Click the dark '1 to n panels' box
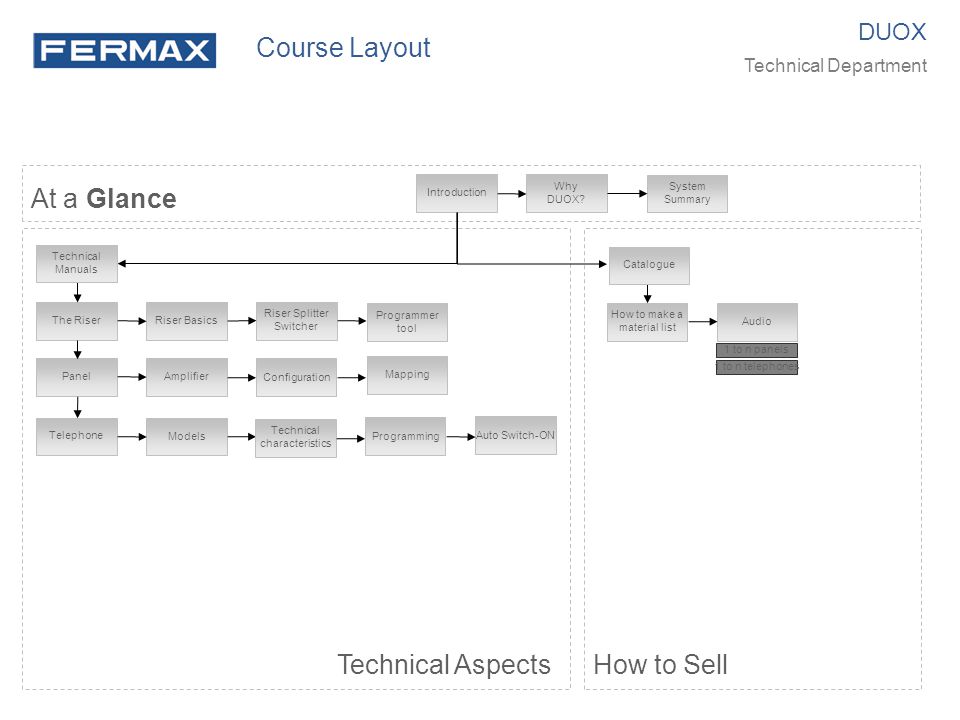This screenshot has width=960, height=720. click(x=757, y=350)
